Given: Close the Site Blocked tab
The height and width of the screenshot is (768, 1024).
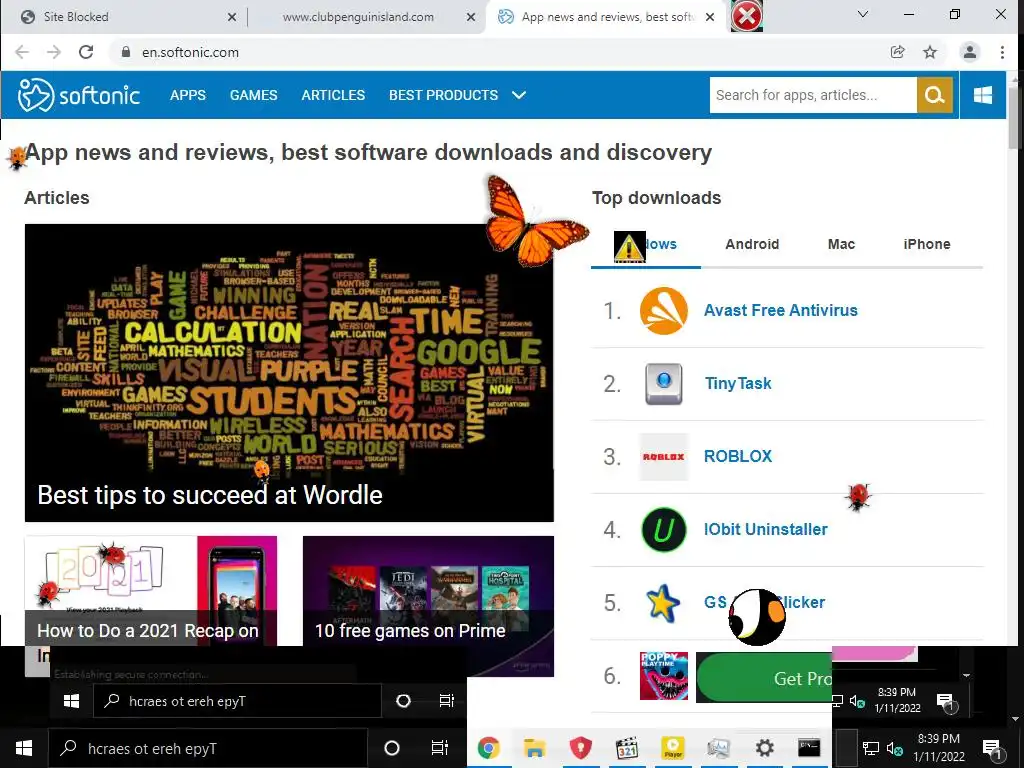Looking at the screenshot, I should (x=232, y=17).
